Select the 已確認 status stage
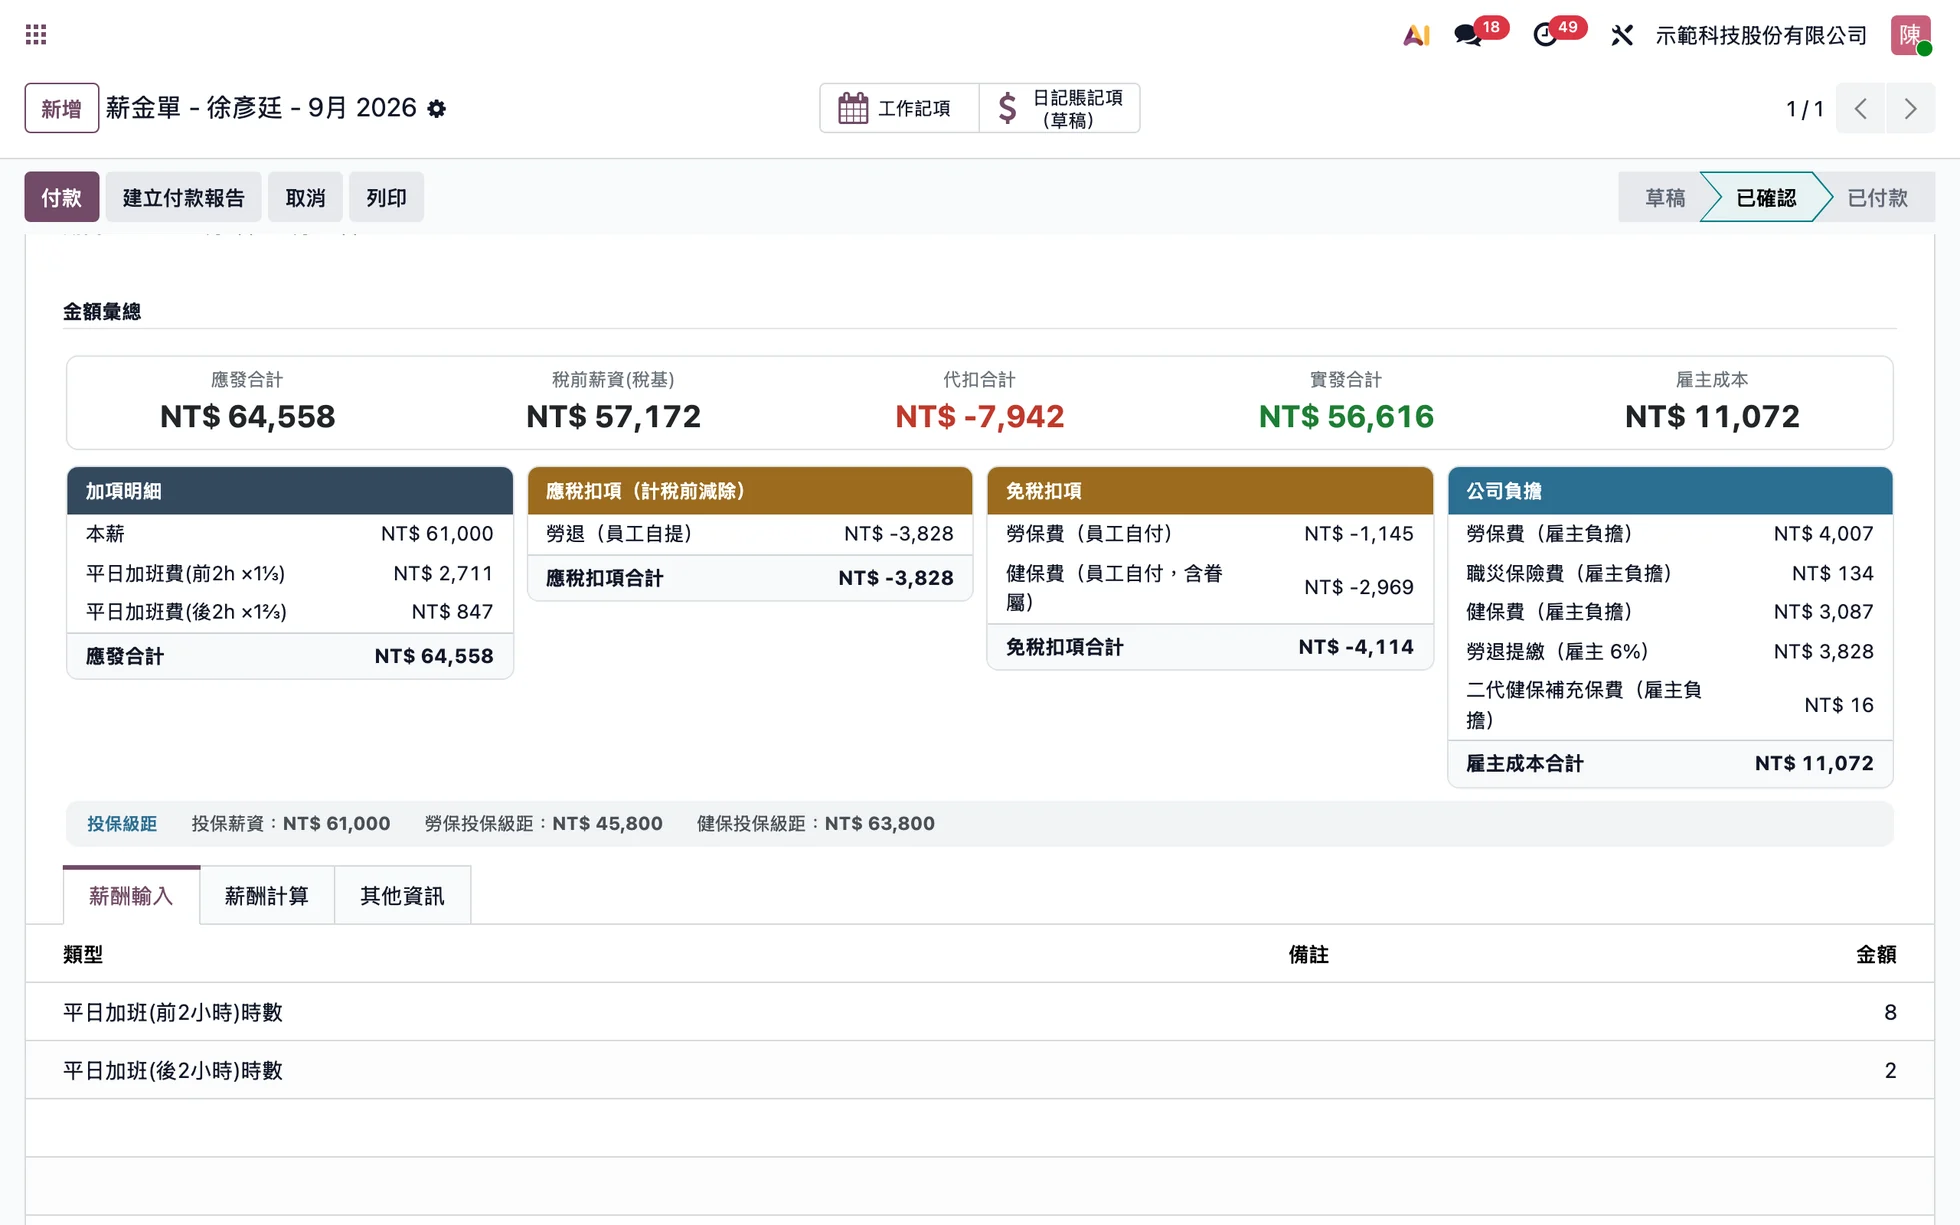 1765,197
